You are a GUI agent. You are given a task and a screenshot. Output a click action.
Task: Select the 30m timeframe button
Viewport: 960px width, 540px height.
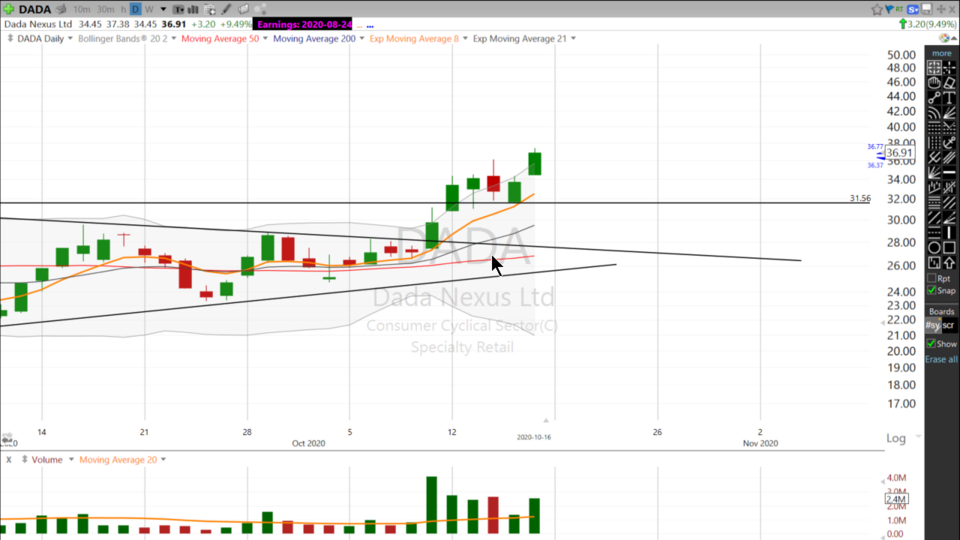[x=105, y=9]
